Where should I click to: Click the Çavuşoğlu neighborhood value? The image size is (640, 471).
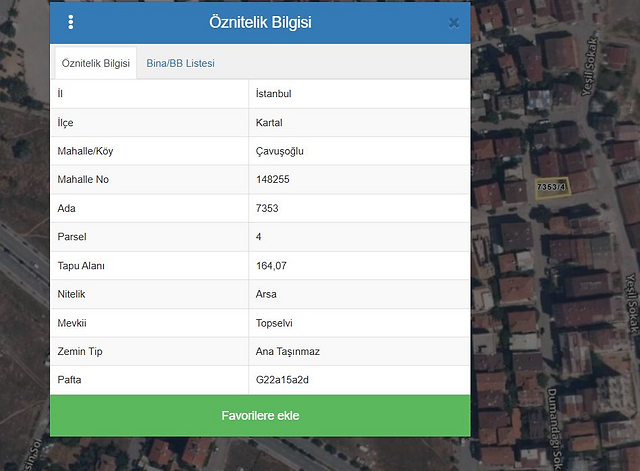279,151
